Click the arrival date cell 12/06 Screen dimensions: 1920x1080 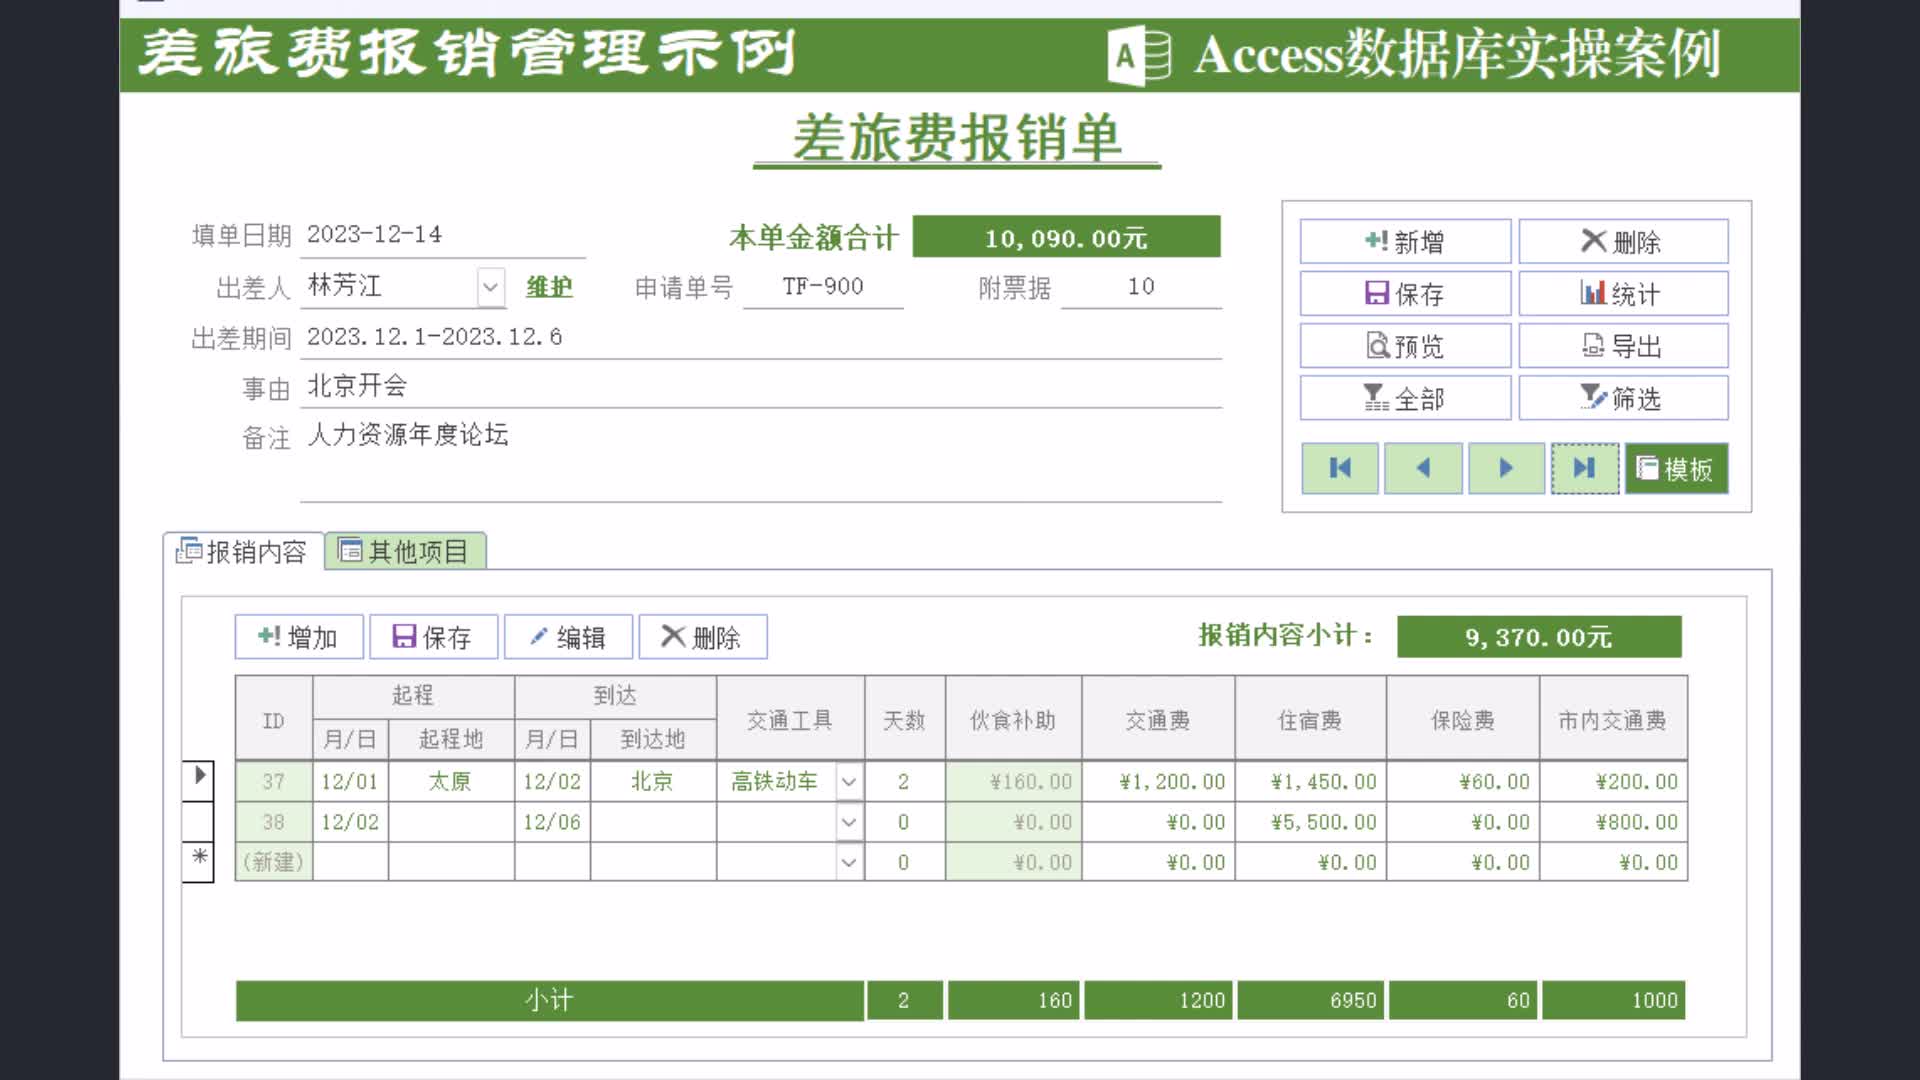click(552, 822)
